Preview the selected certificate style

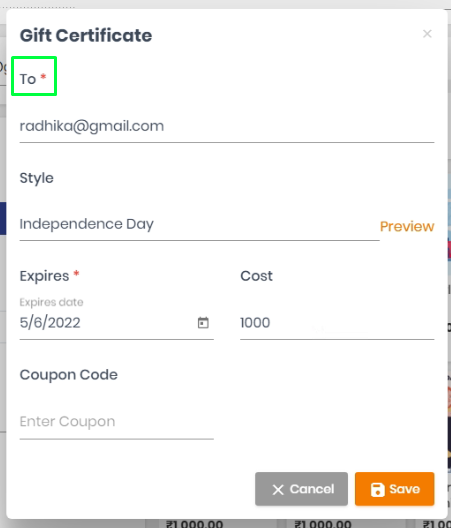point(407,226)
